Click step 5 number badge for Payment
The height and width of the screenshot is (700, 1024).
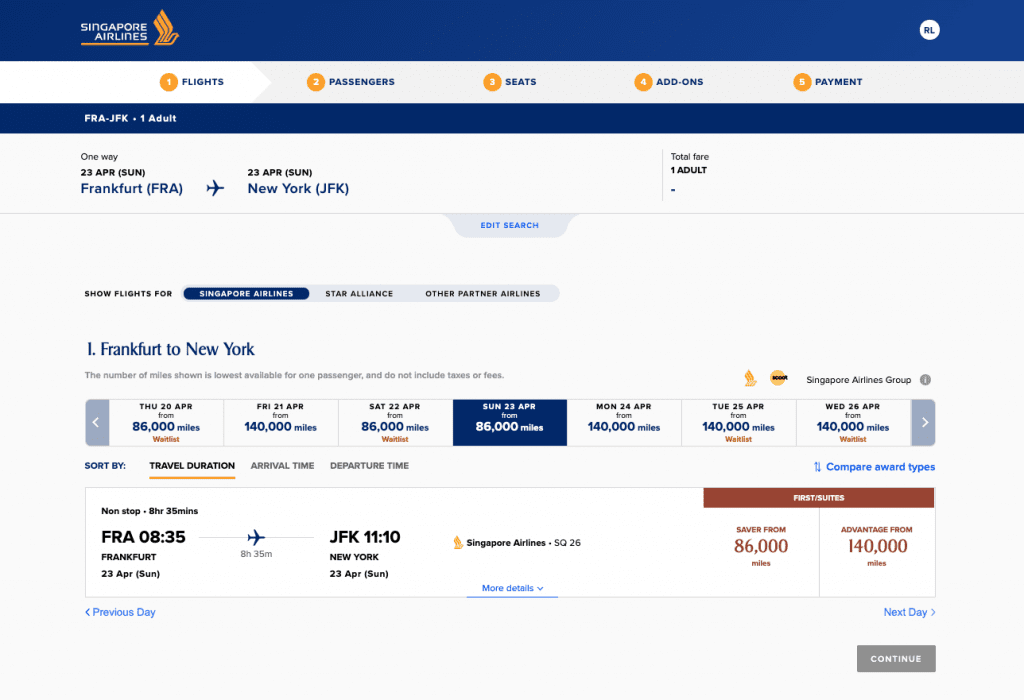tap(802, 82)
